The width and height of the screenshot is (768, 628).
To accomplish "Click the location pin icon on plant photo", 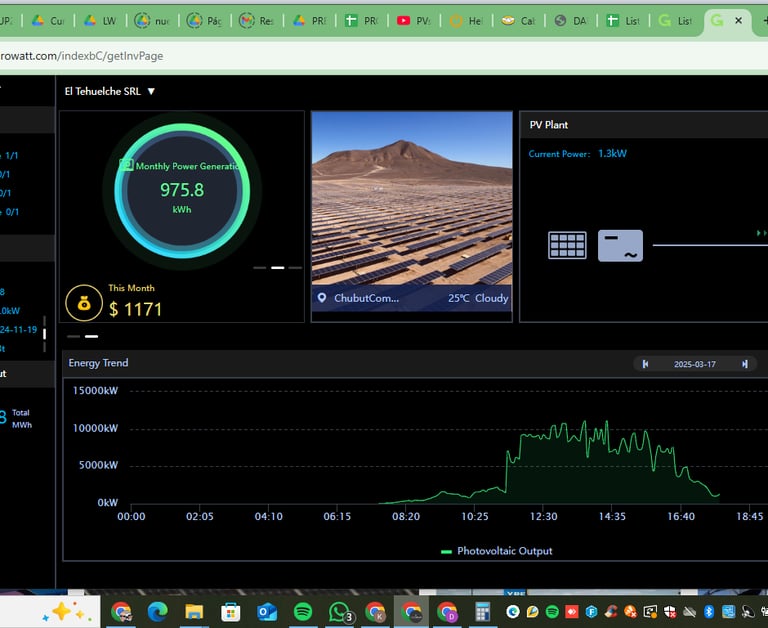I will pyautogui.click(x=322, y=298).
